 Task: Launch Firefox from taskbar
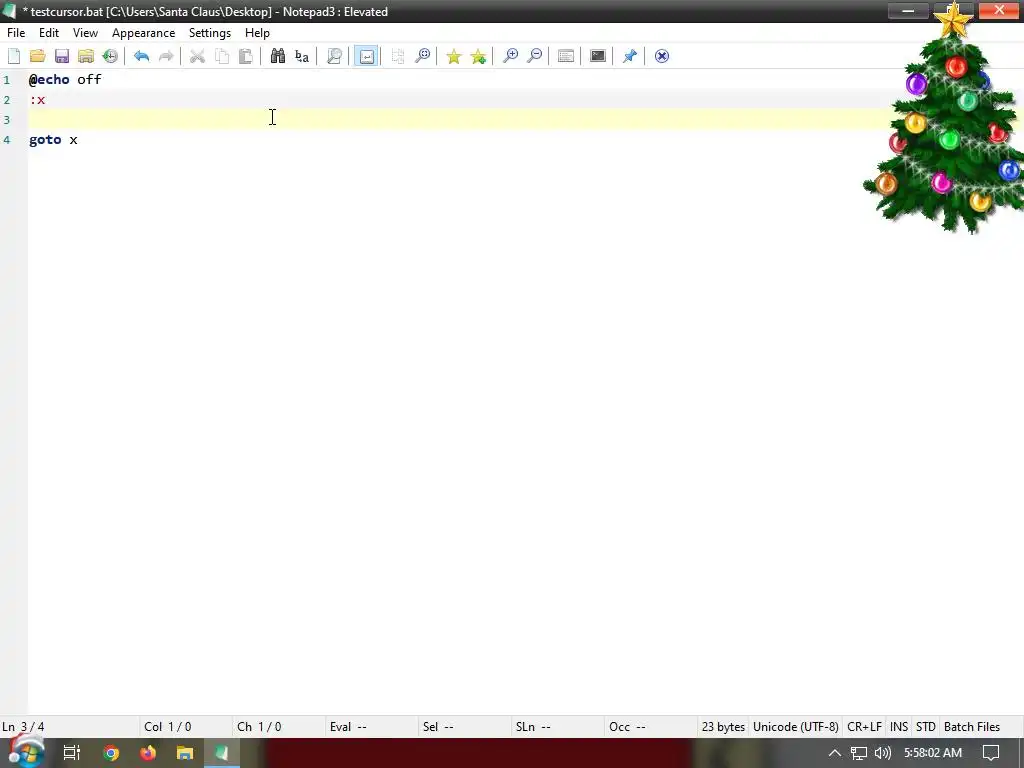click(148, 753)
